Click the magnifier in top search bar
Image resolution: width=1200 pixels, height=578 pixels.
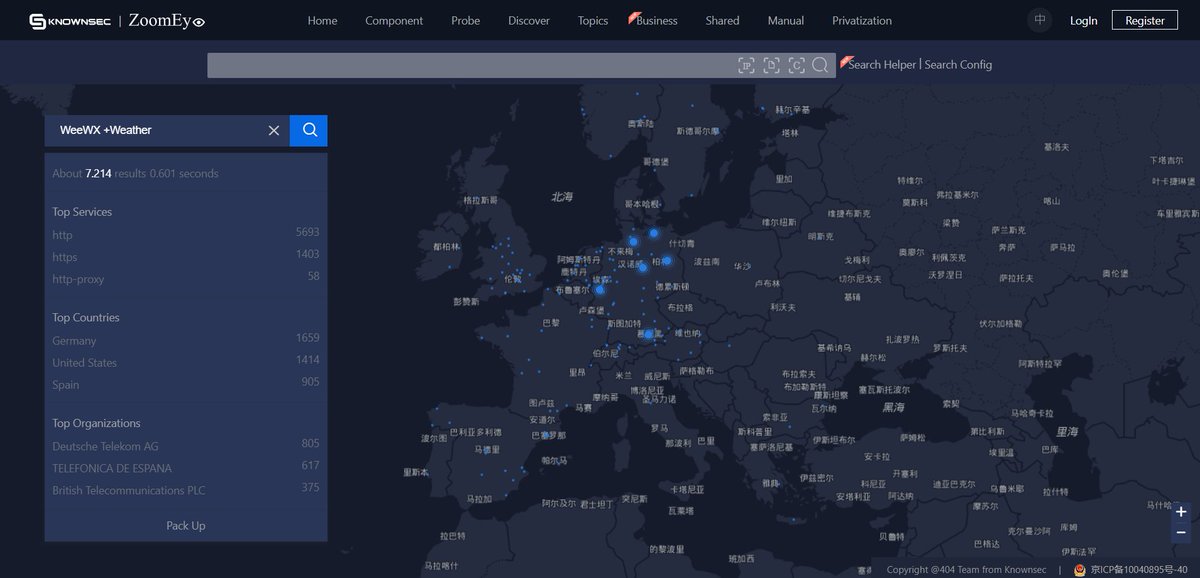(820, 65)
